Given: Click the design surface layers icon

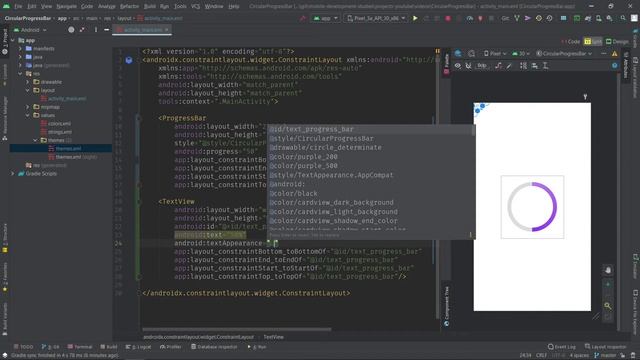Looking at the screenshot, I should point(458,53).
